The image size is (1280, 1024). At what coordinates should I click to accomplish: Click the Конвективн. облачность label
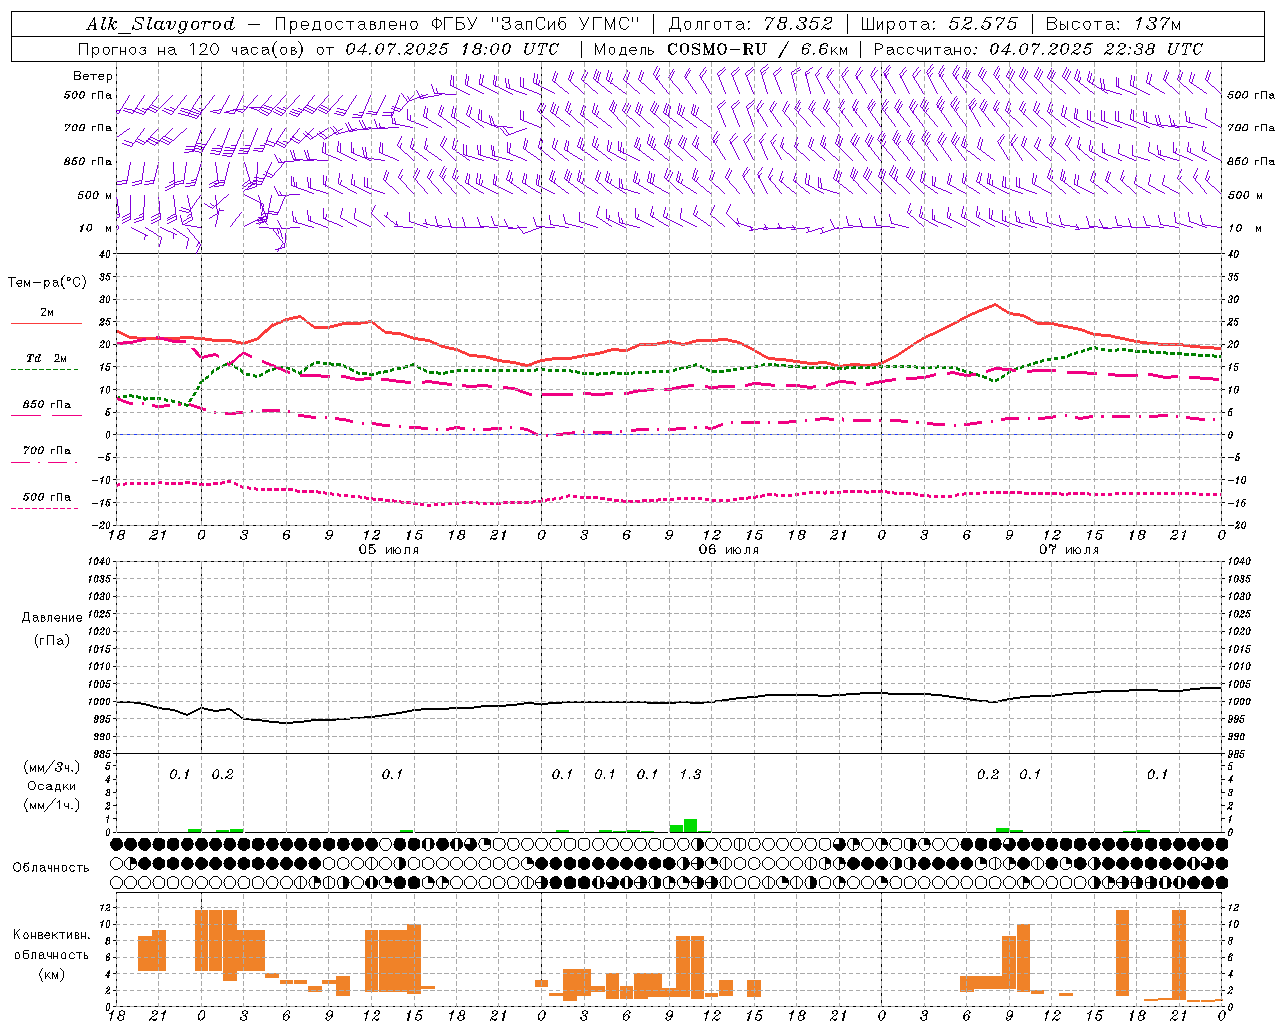coord(51,945)
